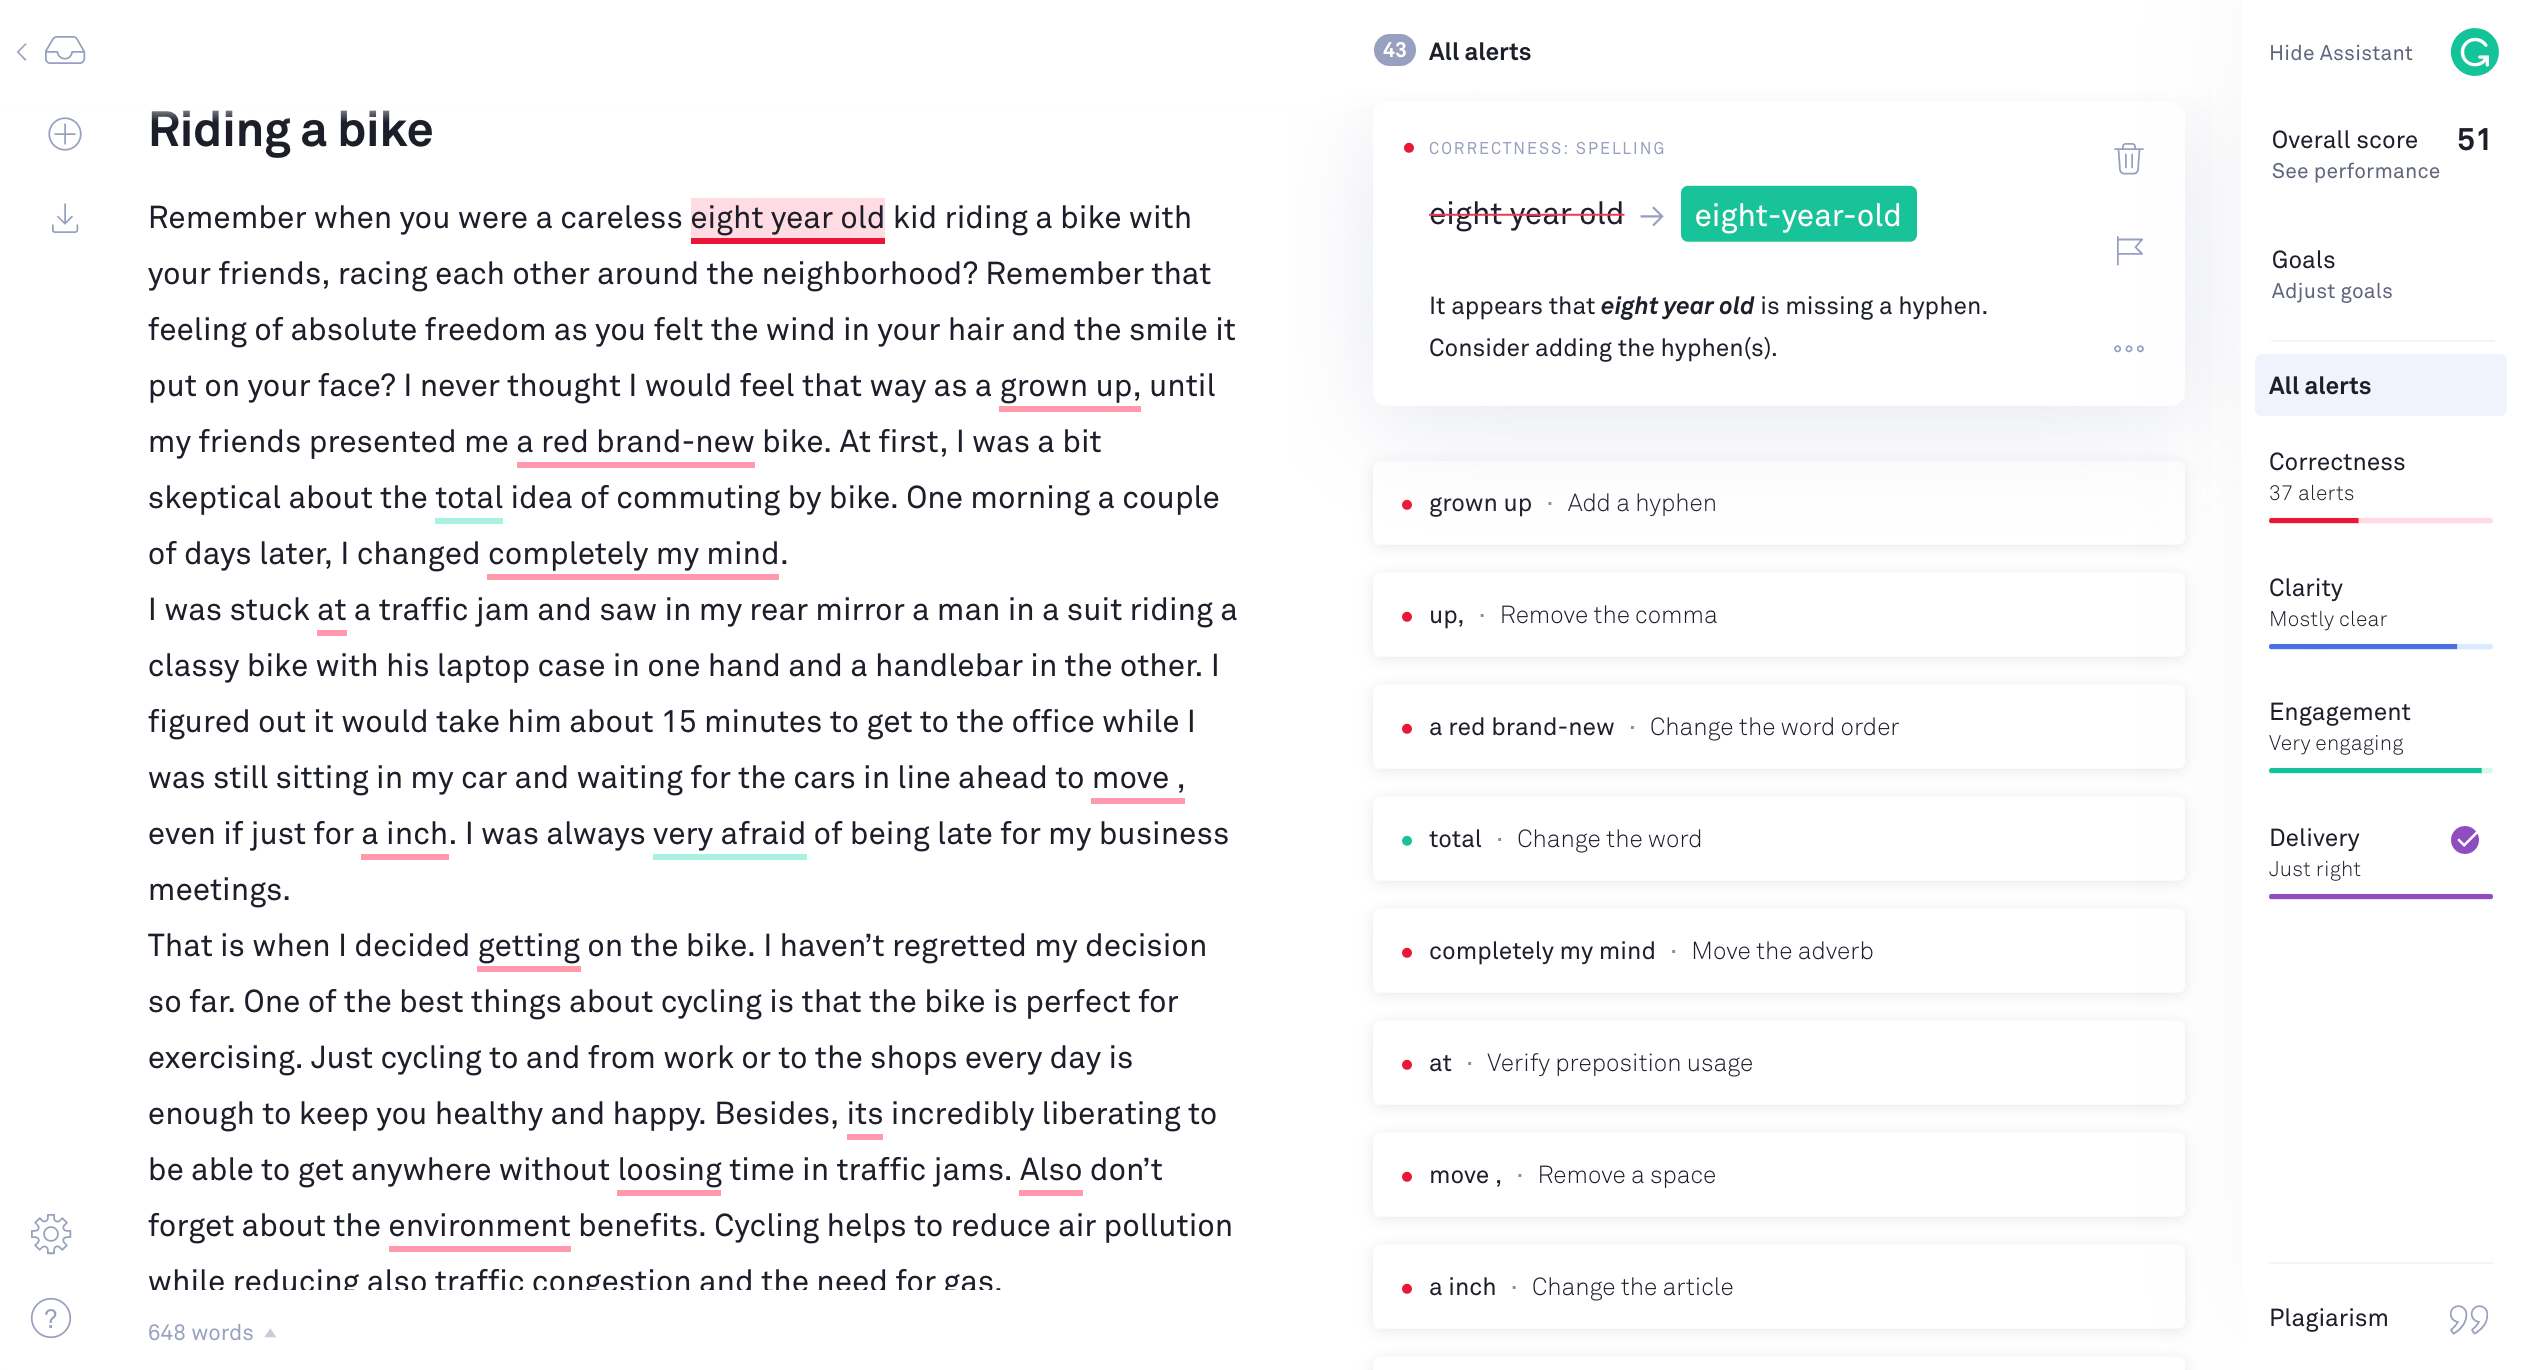Hide the Assistant panel
Image resolution: width=2525 pixels, height=1370 pixels.
tap(2342, 53)
